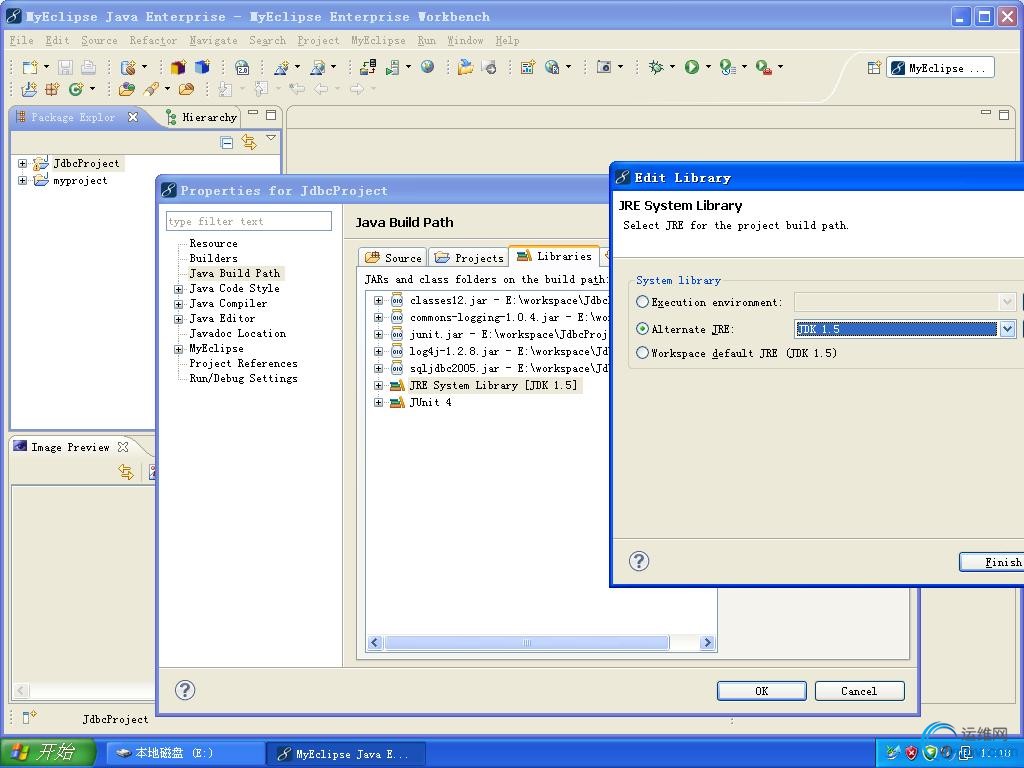Click the libraries list horizontal scrollbar

click(527, 643)
